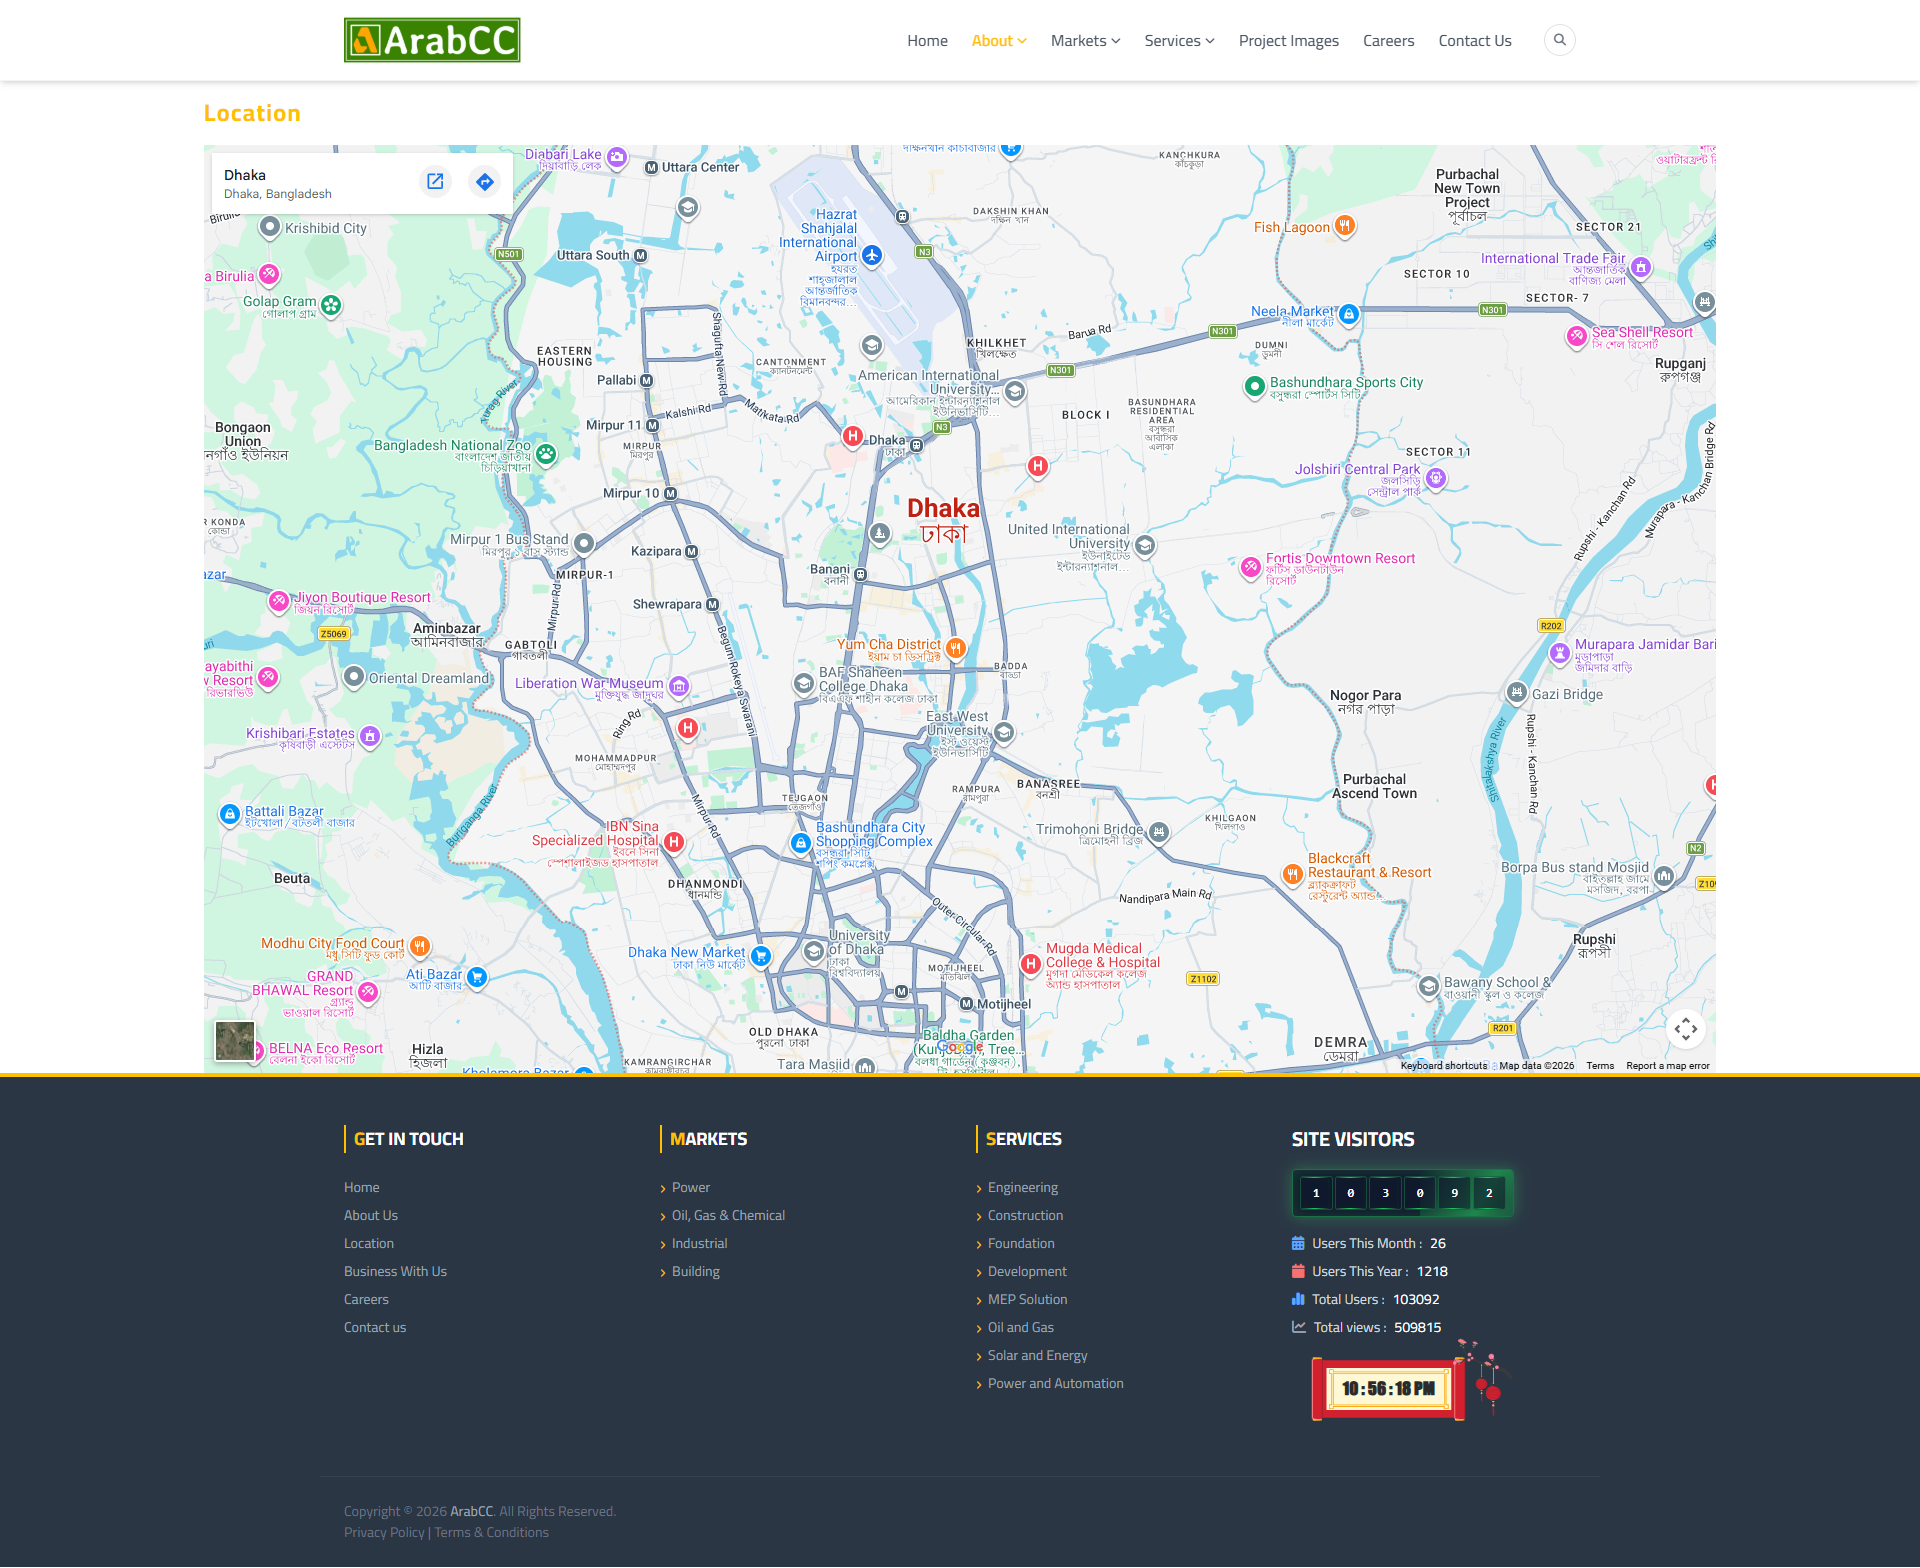Image resolution: width=1920 pixels, height=1568 pixels.
Task: Click the Jolshiri Central Park marker
Action: pos(1436,478)
